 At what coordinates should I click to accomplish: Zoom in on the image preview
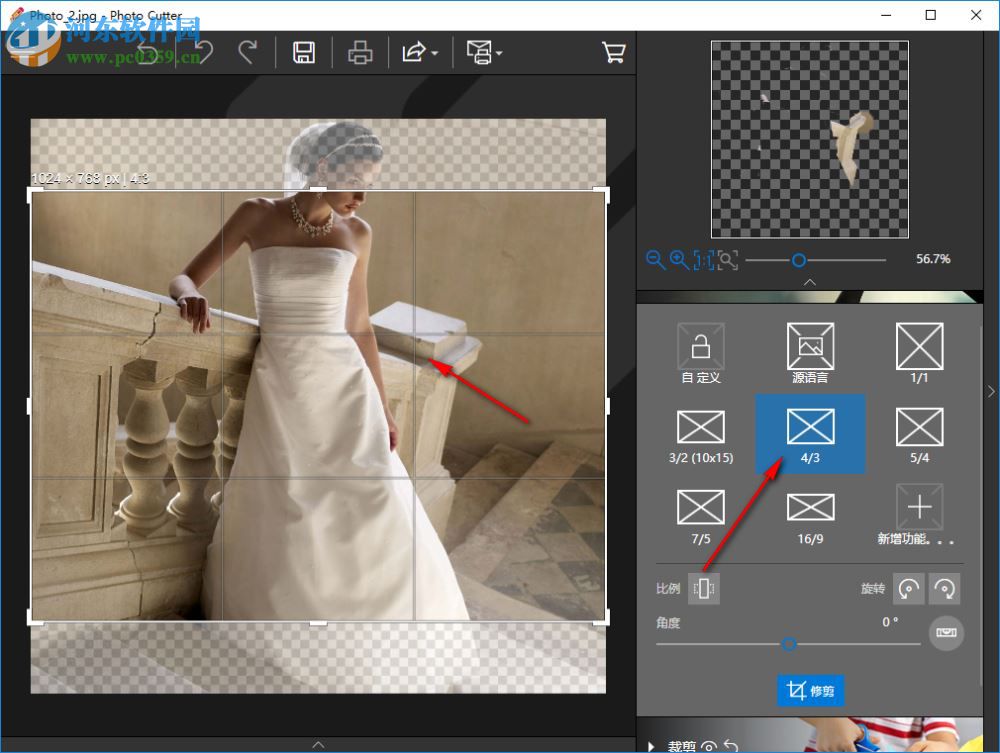[x=679, y=260]
